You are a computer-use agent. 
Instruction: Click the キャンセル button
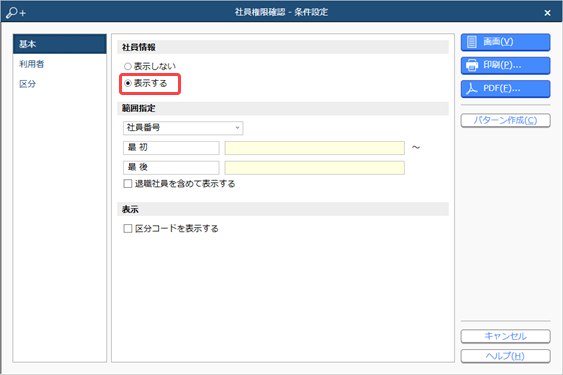[505, 336]
